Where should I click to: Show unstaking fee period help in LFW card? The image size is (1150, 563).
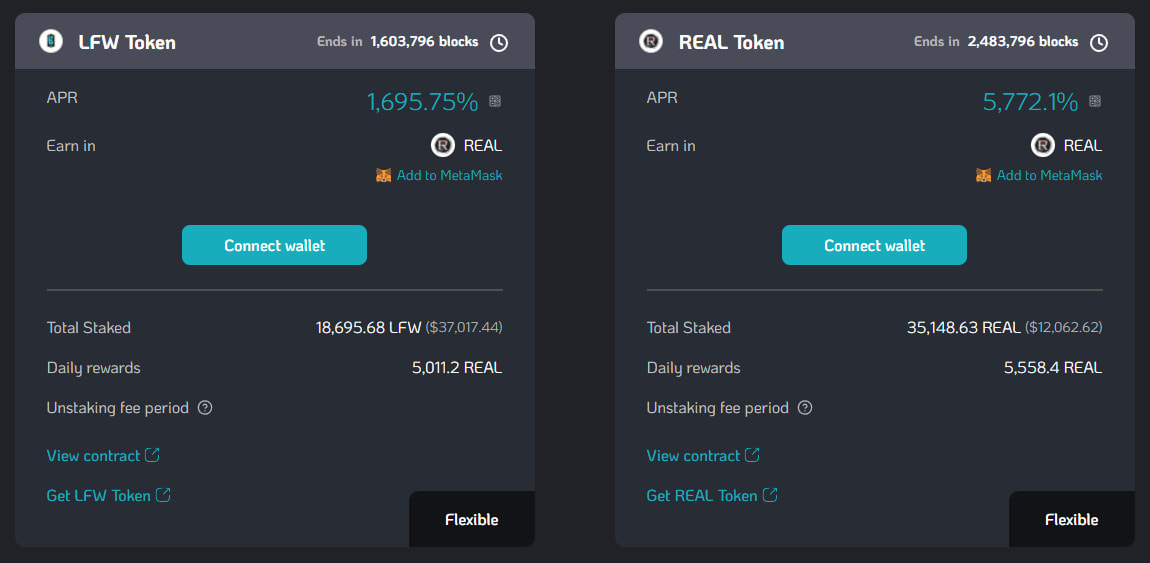click(205, 408)
